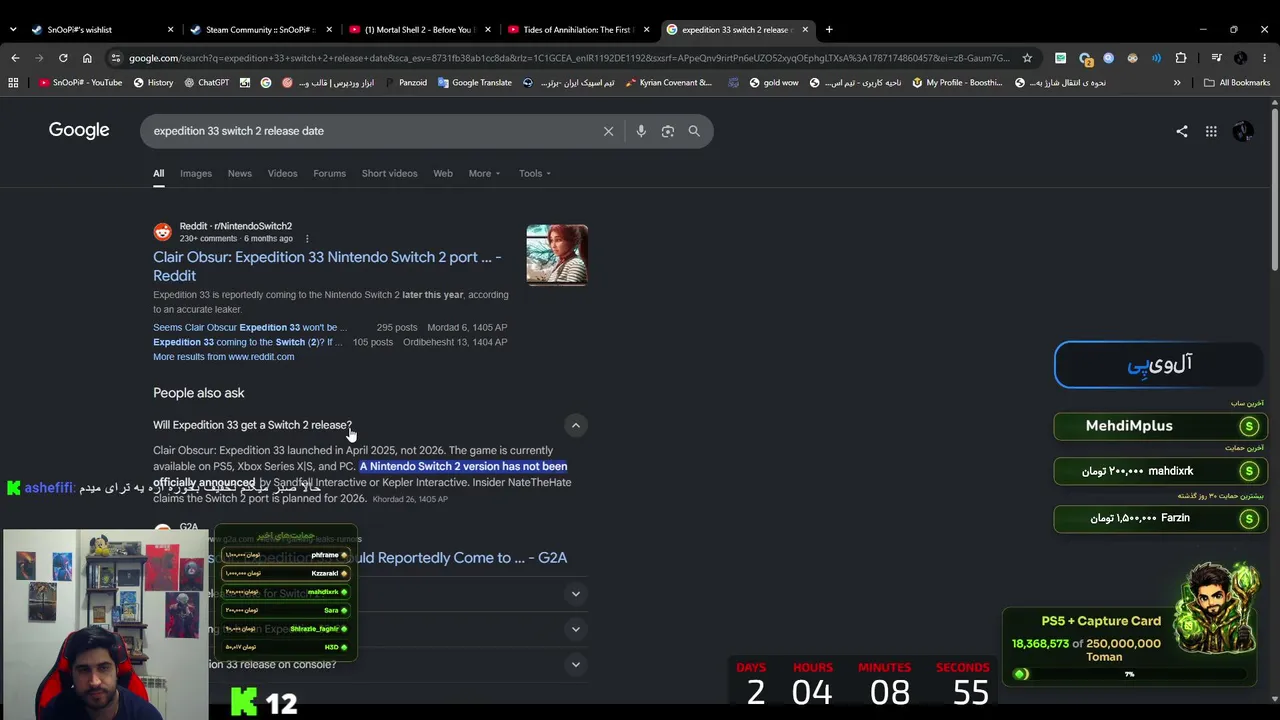
Task: Select the Videos search tab
Action: [282, 173]
